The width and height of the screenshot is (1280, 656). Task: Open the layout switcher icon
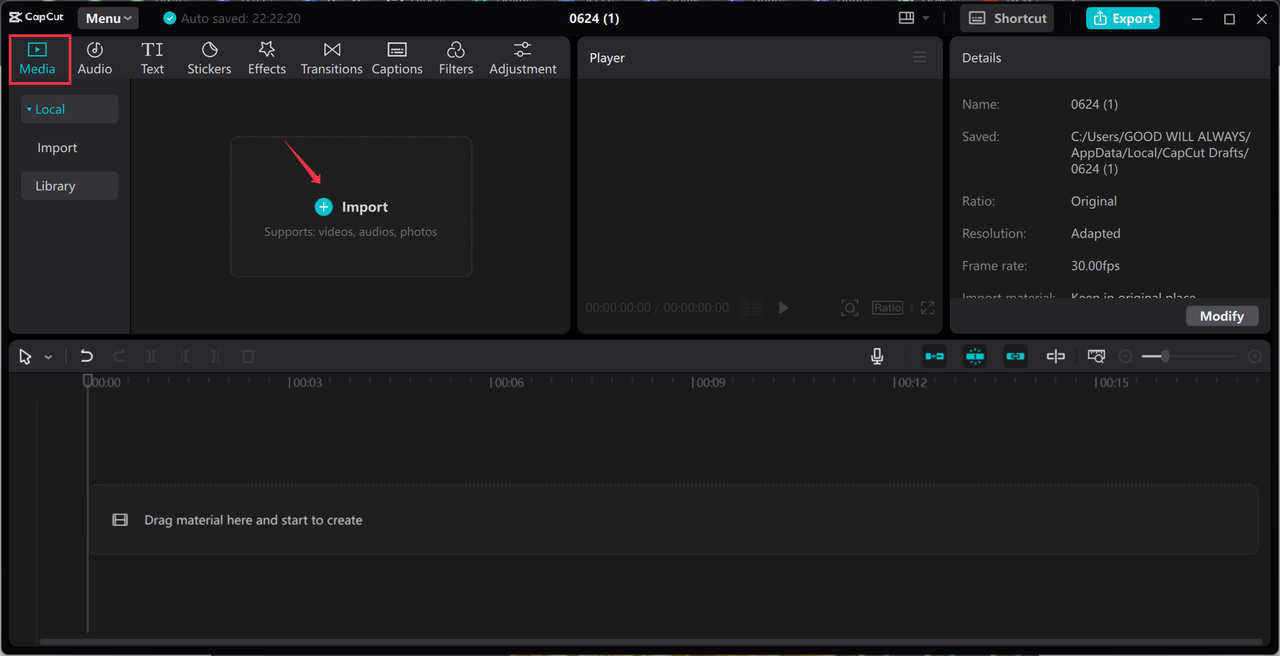[x=907, y=18]
